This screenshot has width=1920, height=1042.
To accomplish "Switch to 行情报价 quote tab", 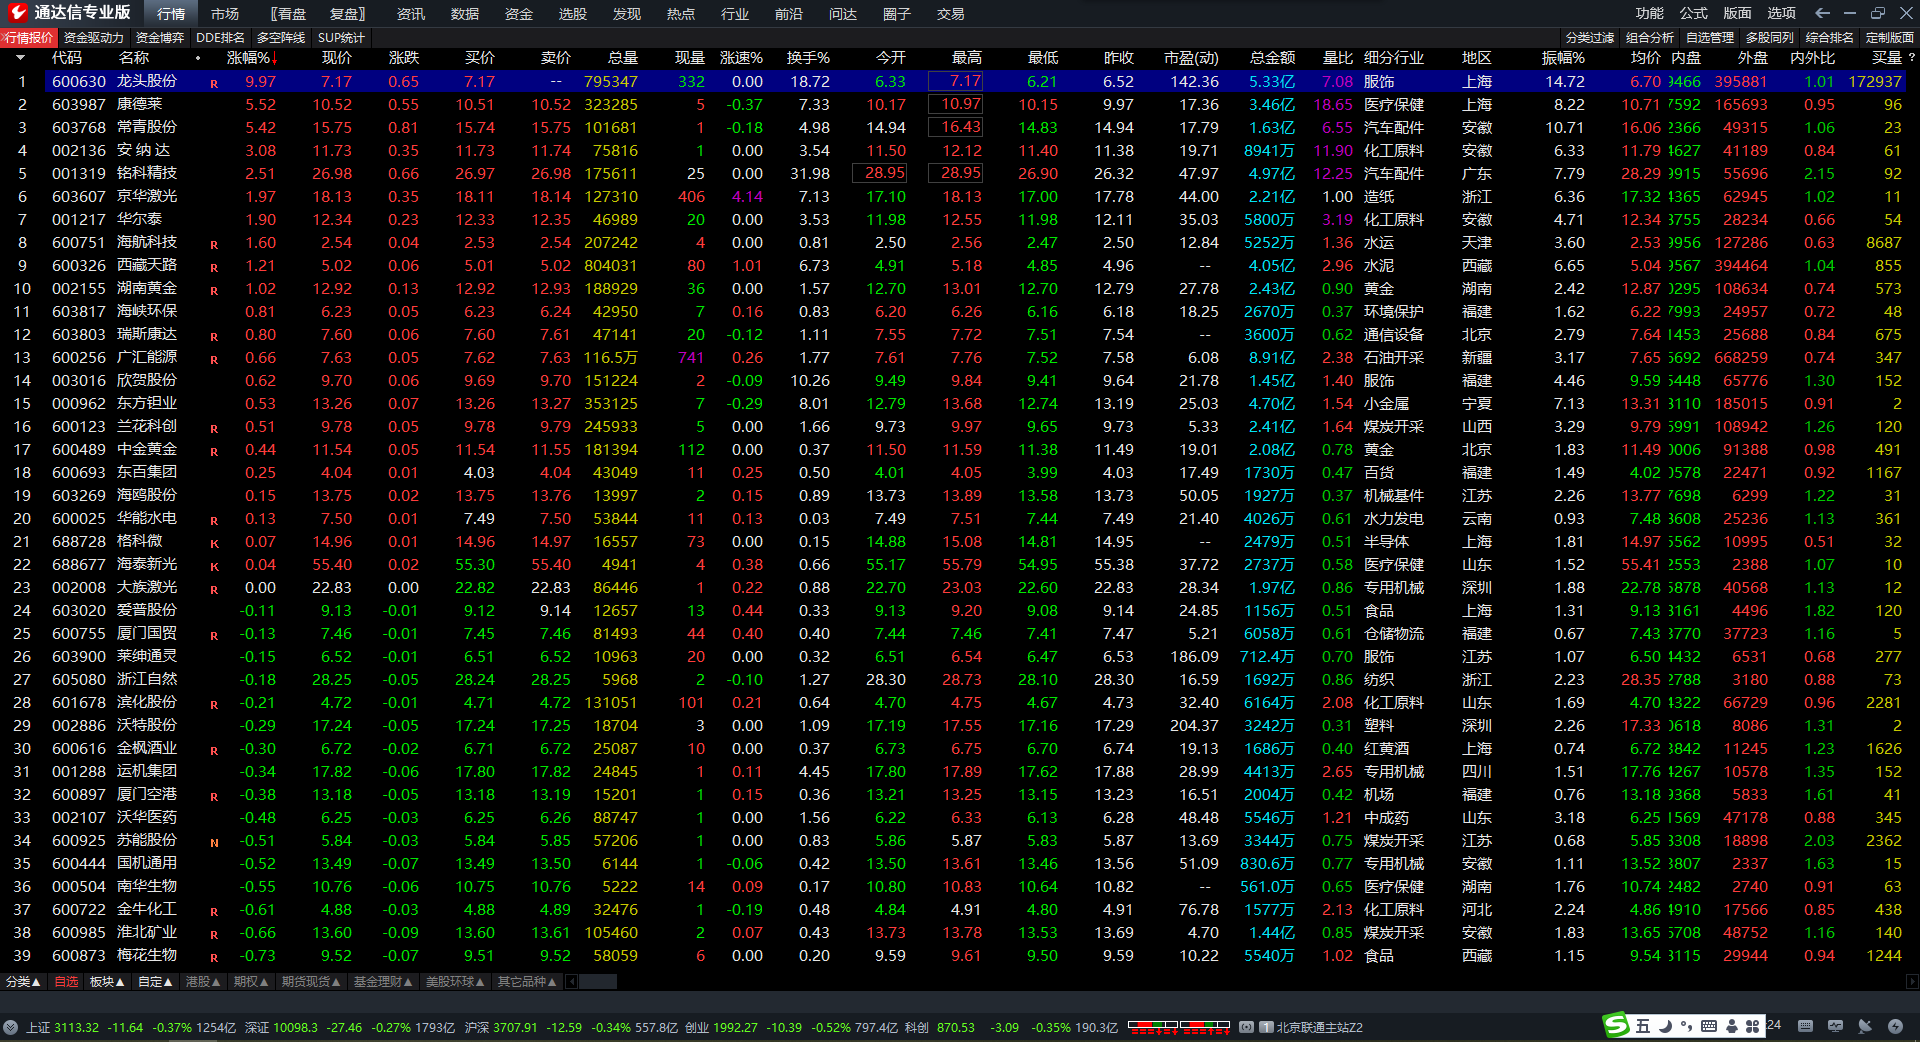I will (29, 38).
